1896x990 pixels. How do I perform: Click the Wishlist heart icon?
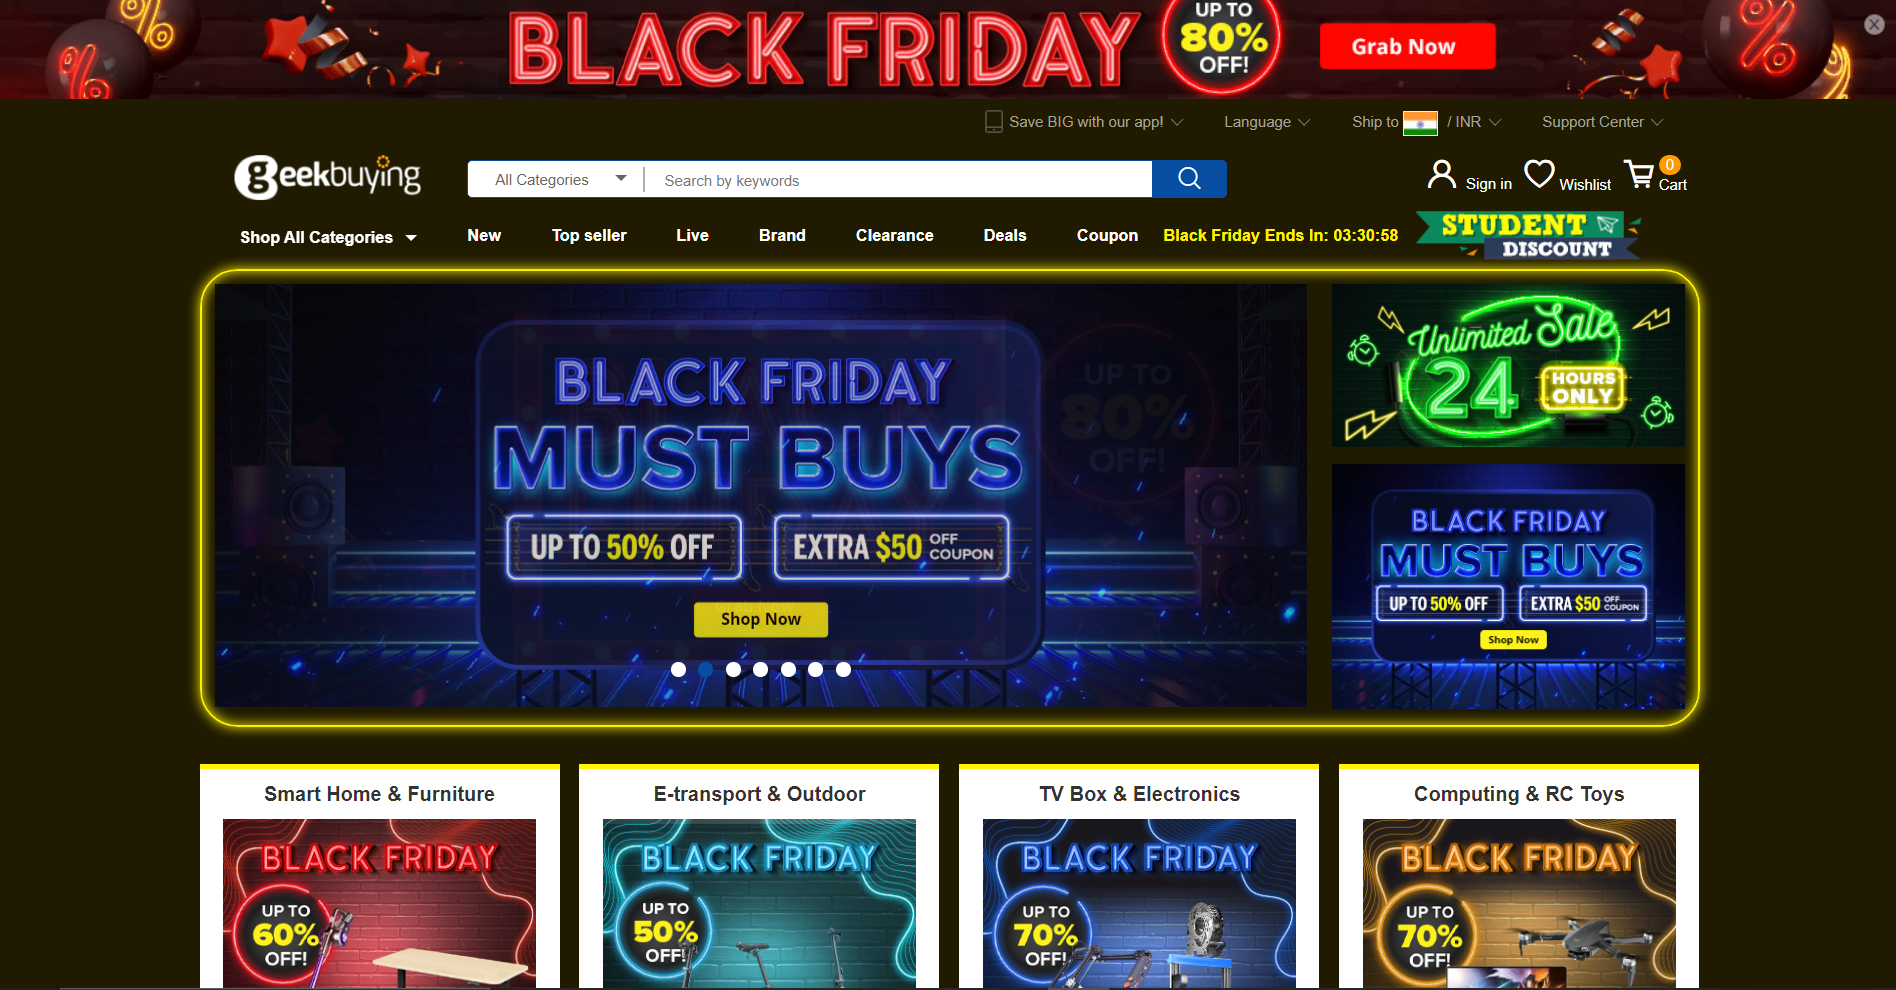coord(1539,174)
